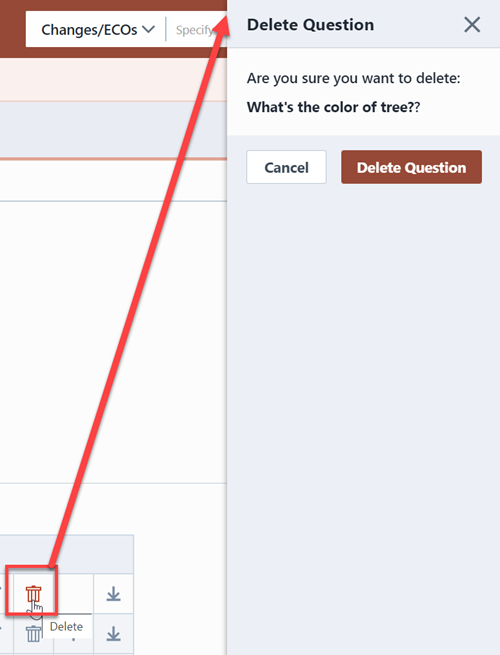Click the first row's download arrow icon
The image size is (500, 655).
click(113, 594)
